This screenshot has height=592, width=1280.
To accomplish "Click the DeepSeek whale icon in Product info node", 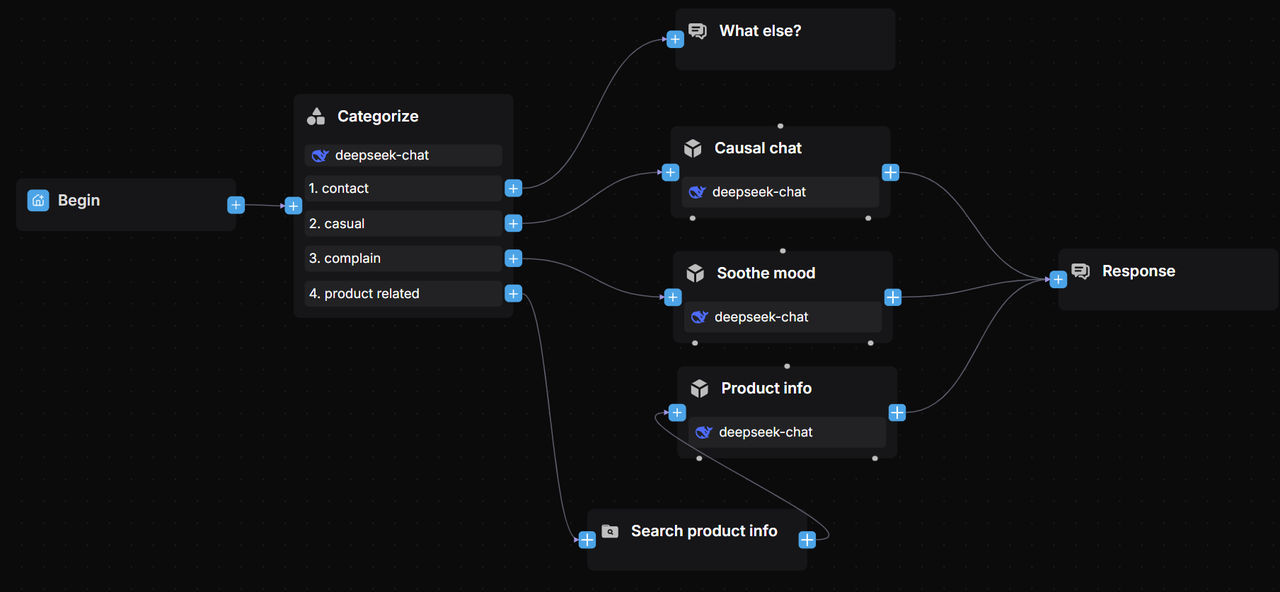I will pyautogui.click(x=703, y=432).
